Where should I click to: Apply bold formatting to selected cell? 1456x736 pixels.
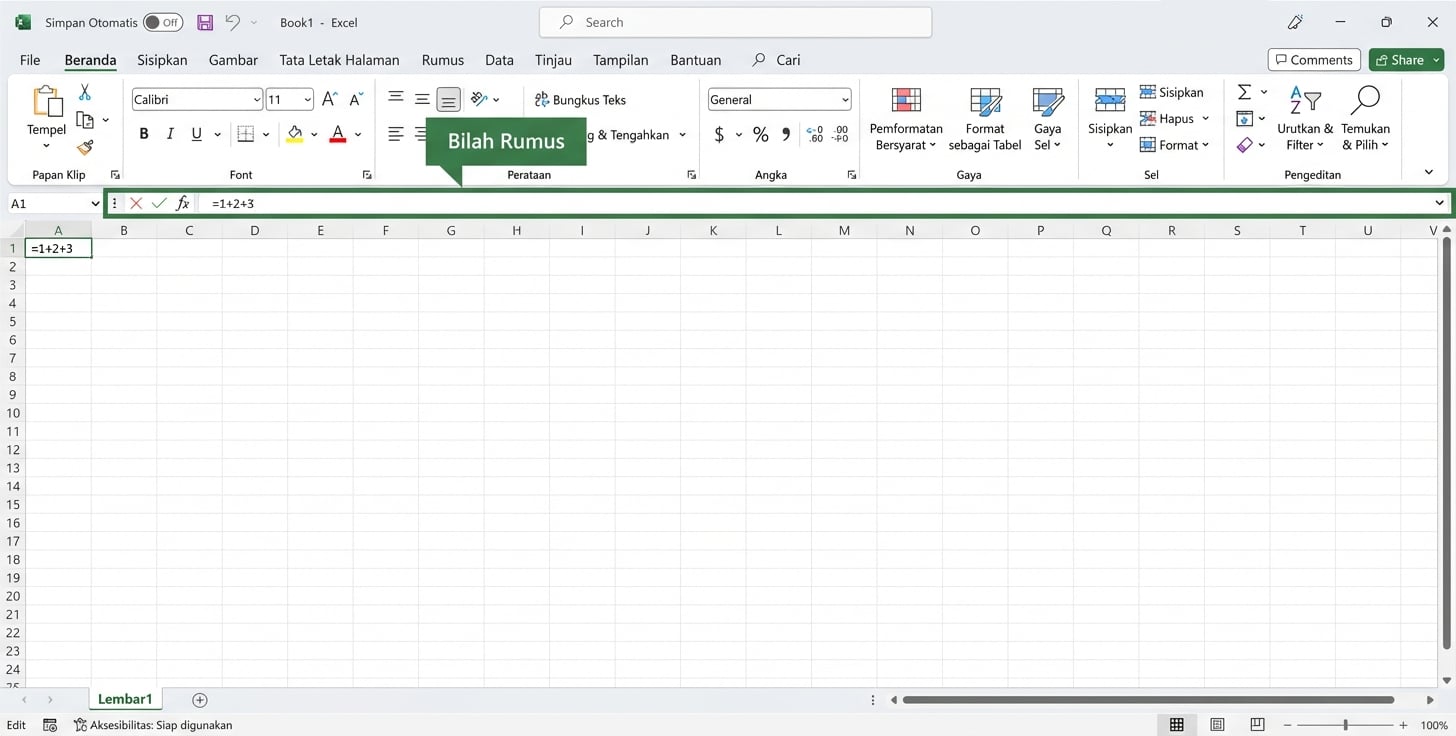pos(143,132)
